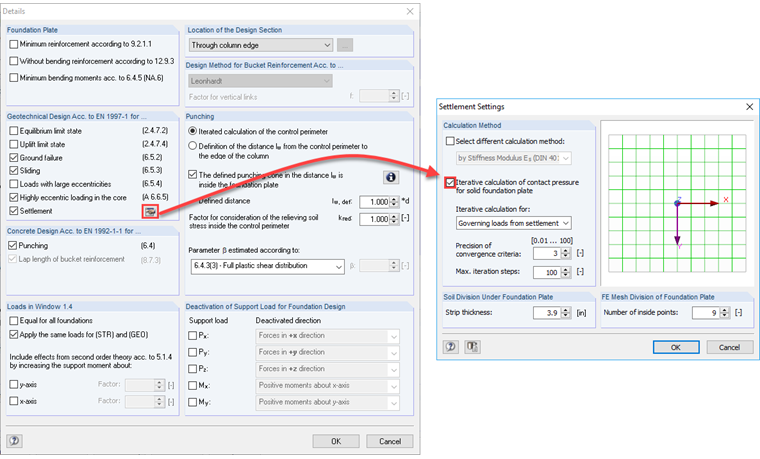
Task: Close the Settlement Settings dialog
Action: pos(749,107)
